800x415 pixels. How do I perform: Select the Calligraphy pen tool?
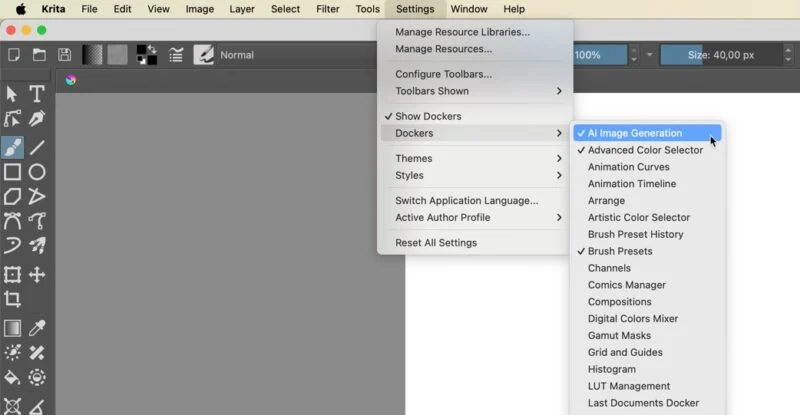pyautogui.click(x=37, y=118)
